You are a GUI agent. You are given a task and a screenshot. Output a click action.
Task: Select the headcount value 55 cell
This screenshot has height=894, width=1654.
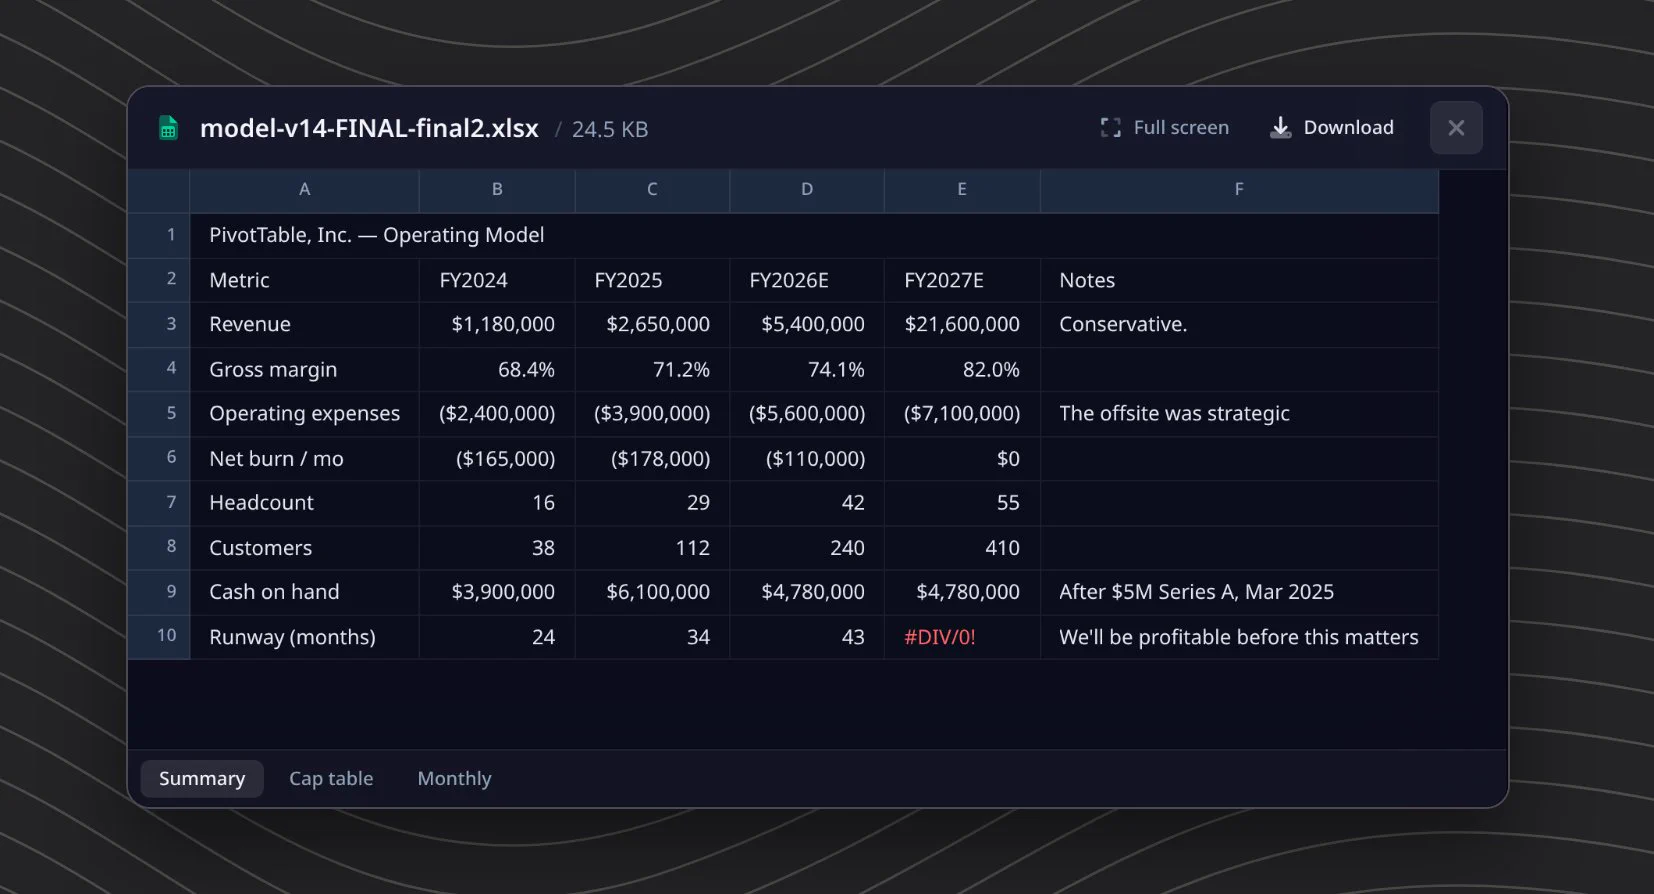(x=962, y=503)
